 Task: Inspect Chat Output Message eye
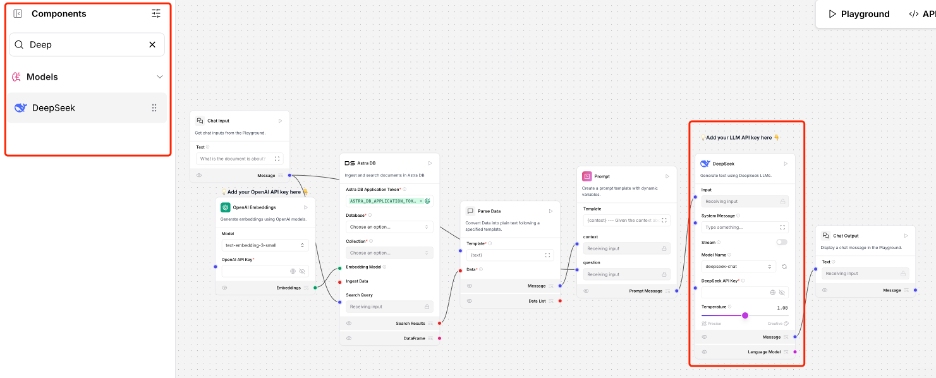(825, 290)
